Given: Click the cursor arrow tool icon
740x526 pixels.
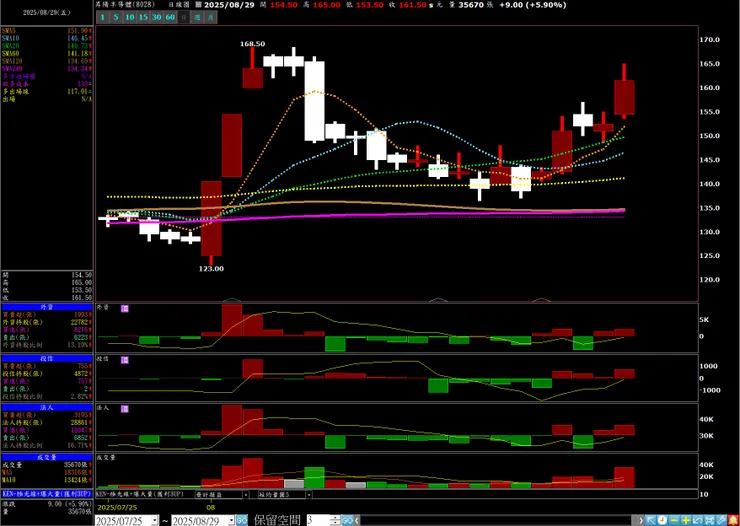Looking at the screenshot, I should coord(650,520).
